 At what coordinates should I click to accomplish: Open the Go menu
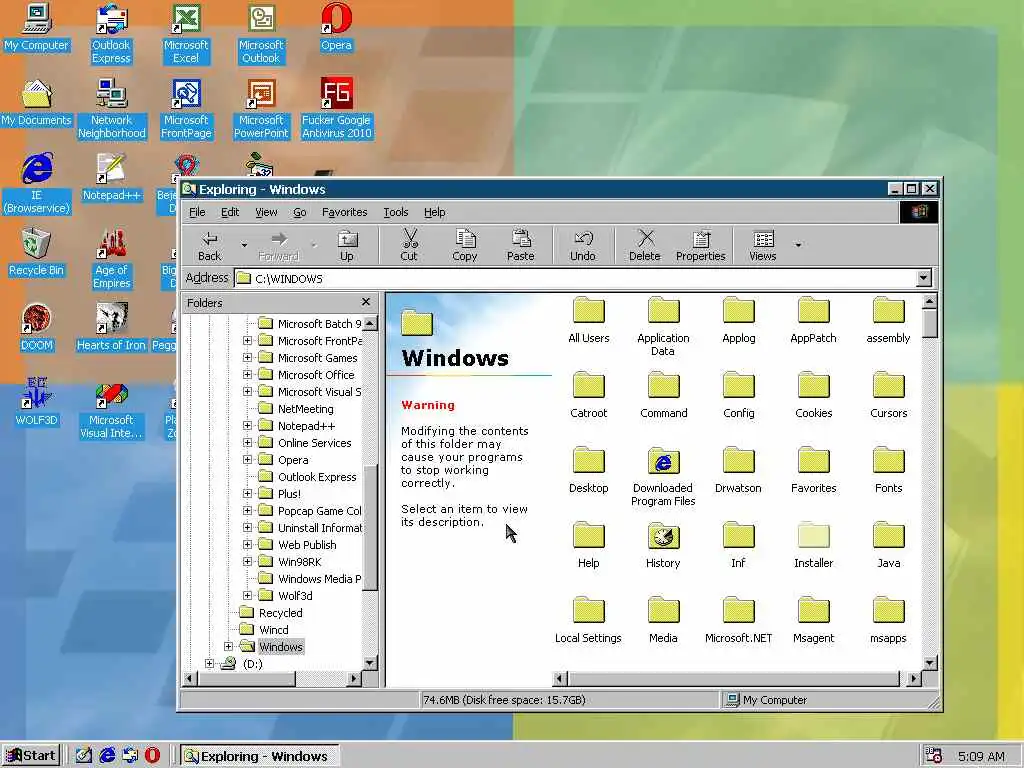[x=300, y=212]
